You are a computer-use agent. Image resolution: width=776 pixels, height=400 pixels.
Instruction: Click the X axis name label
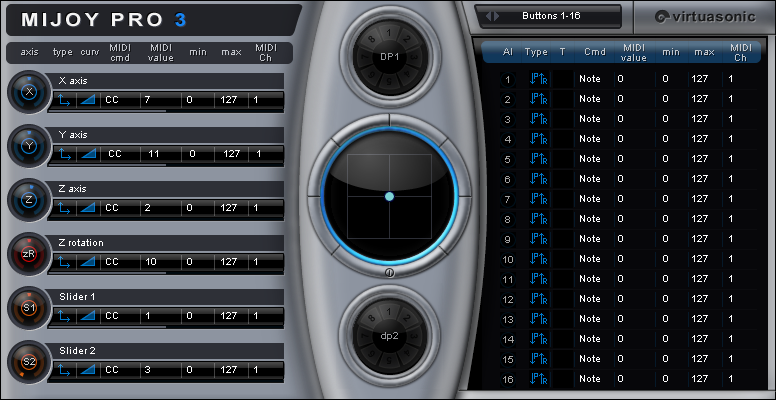(x=73, y=81)
